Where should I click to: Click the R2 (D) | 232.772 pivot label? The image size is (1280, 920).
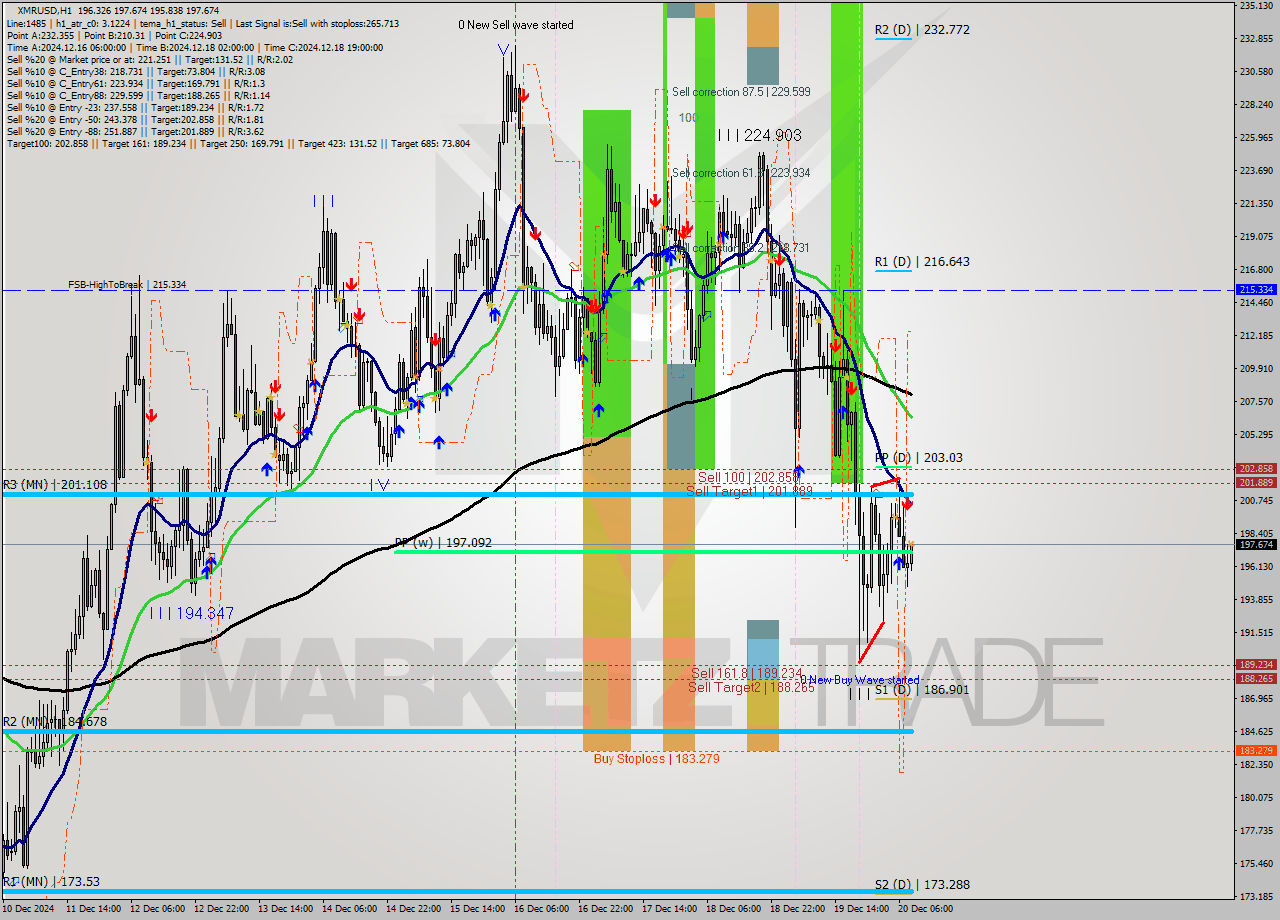pos(922,30)
